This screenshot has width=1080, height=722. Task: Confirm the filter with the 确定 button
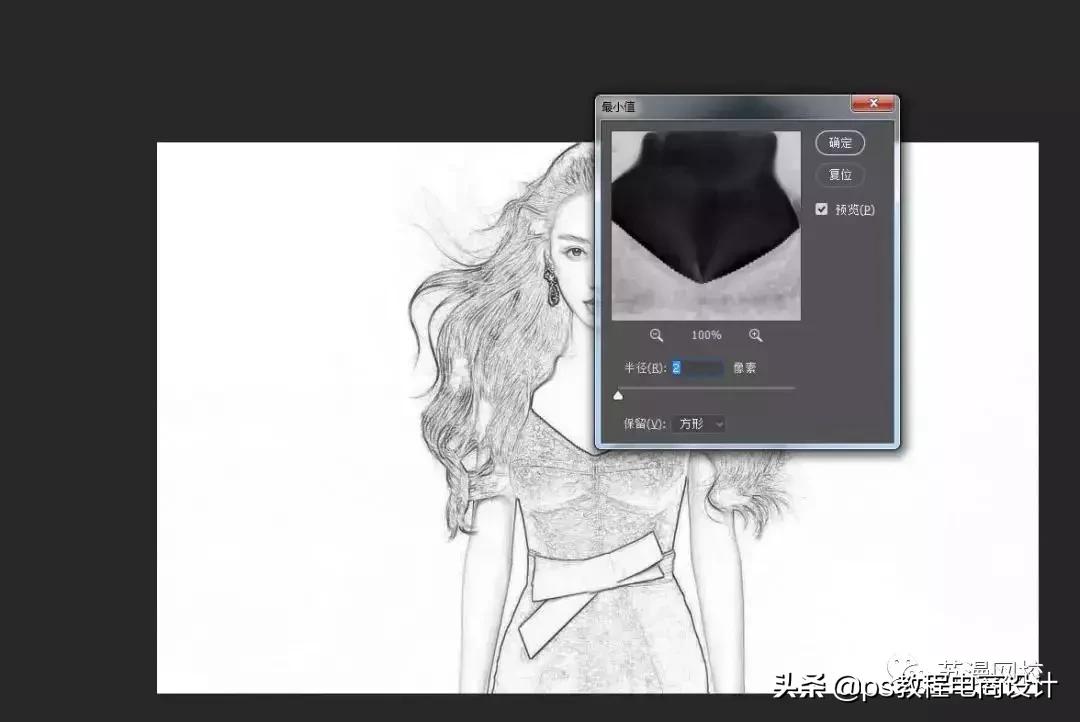point(839,142)
